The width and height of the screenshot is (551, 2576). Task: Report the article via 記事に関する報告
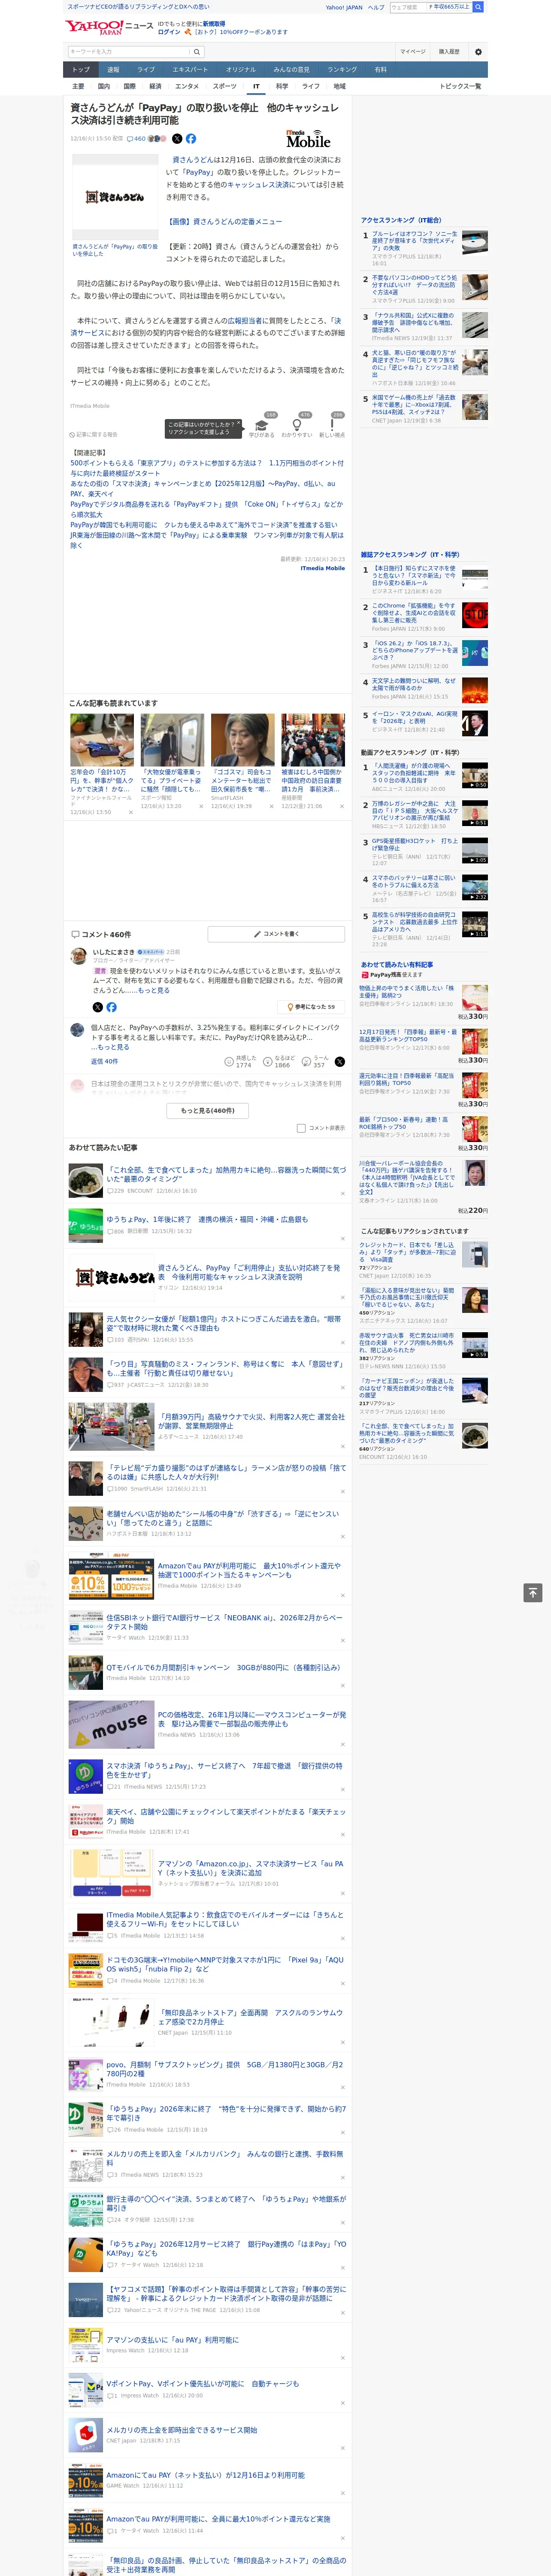coord(94,435)
